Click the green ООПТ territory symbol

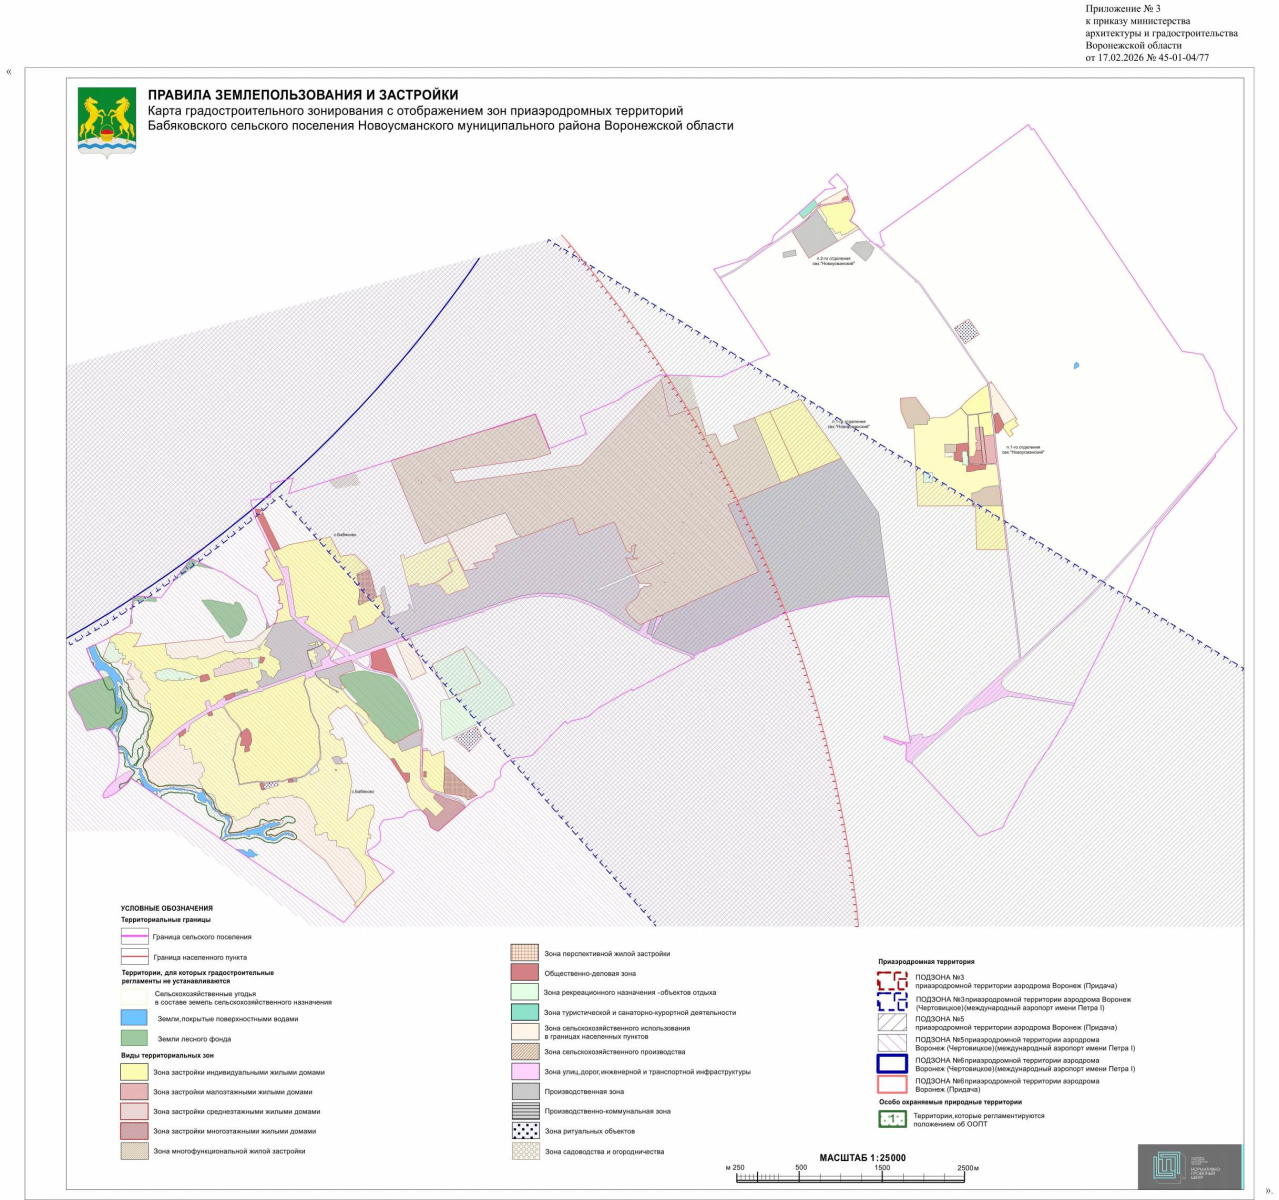coord(892,1119)
